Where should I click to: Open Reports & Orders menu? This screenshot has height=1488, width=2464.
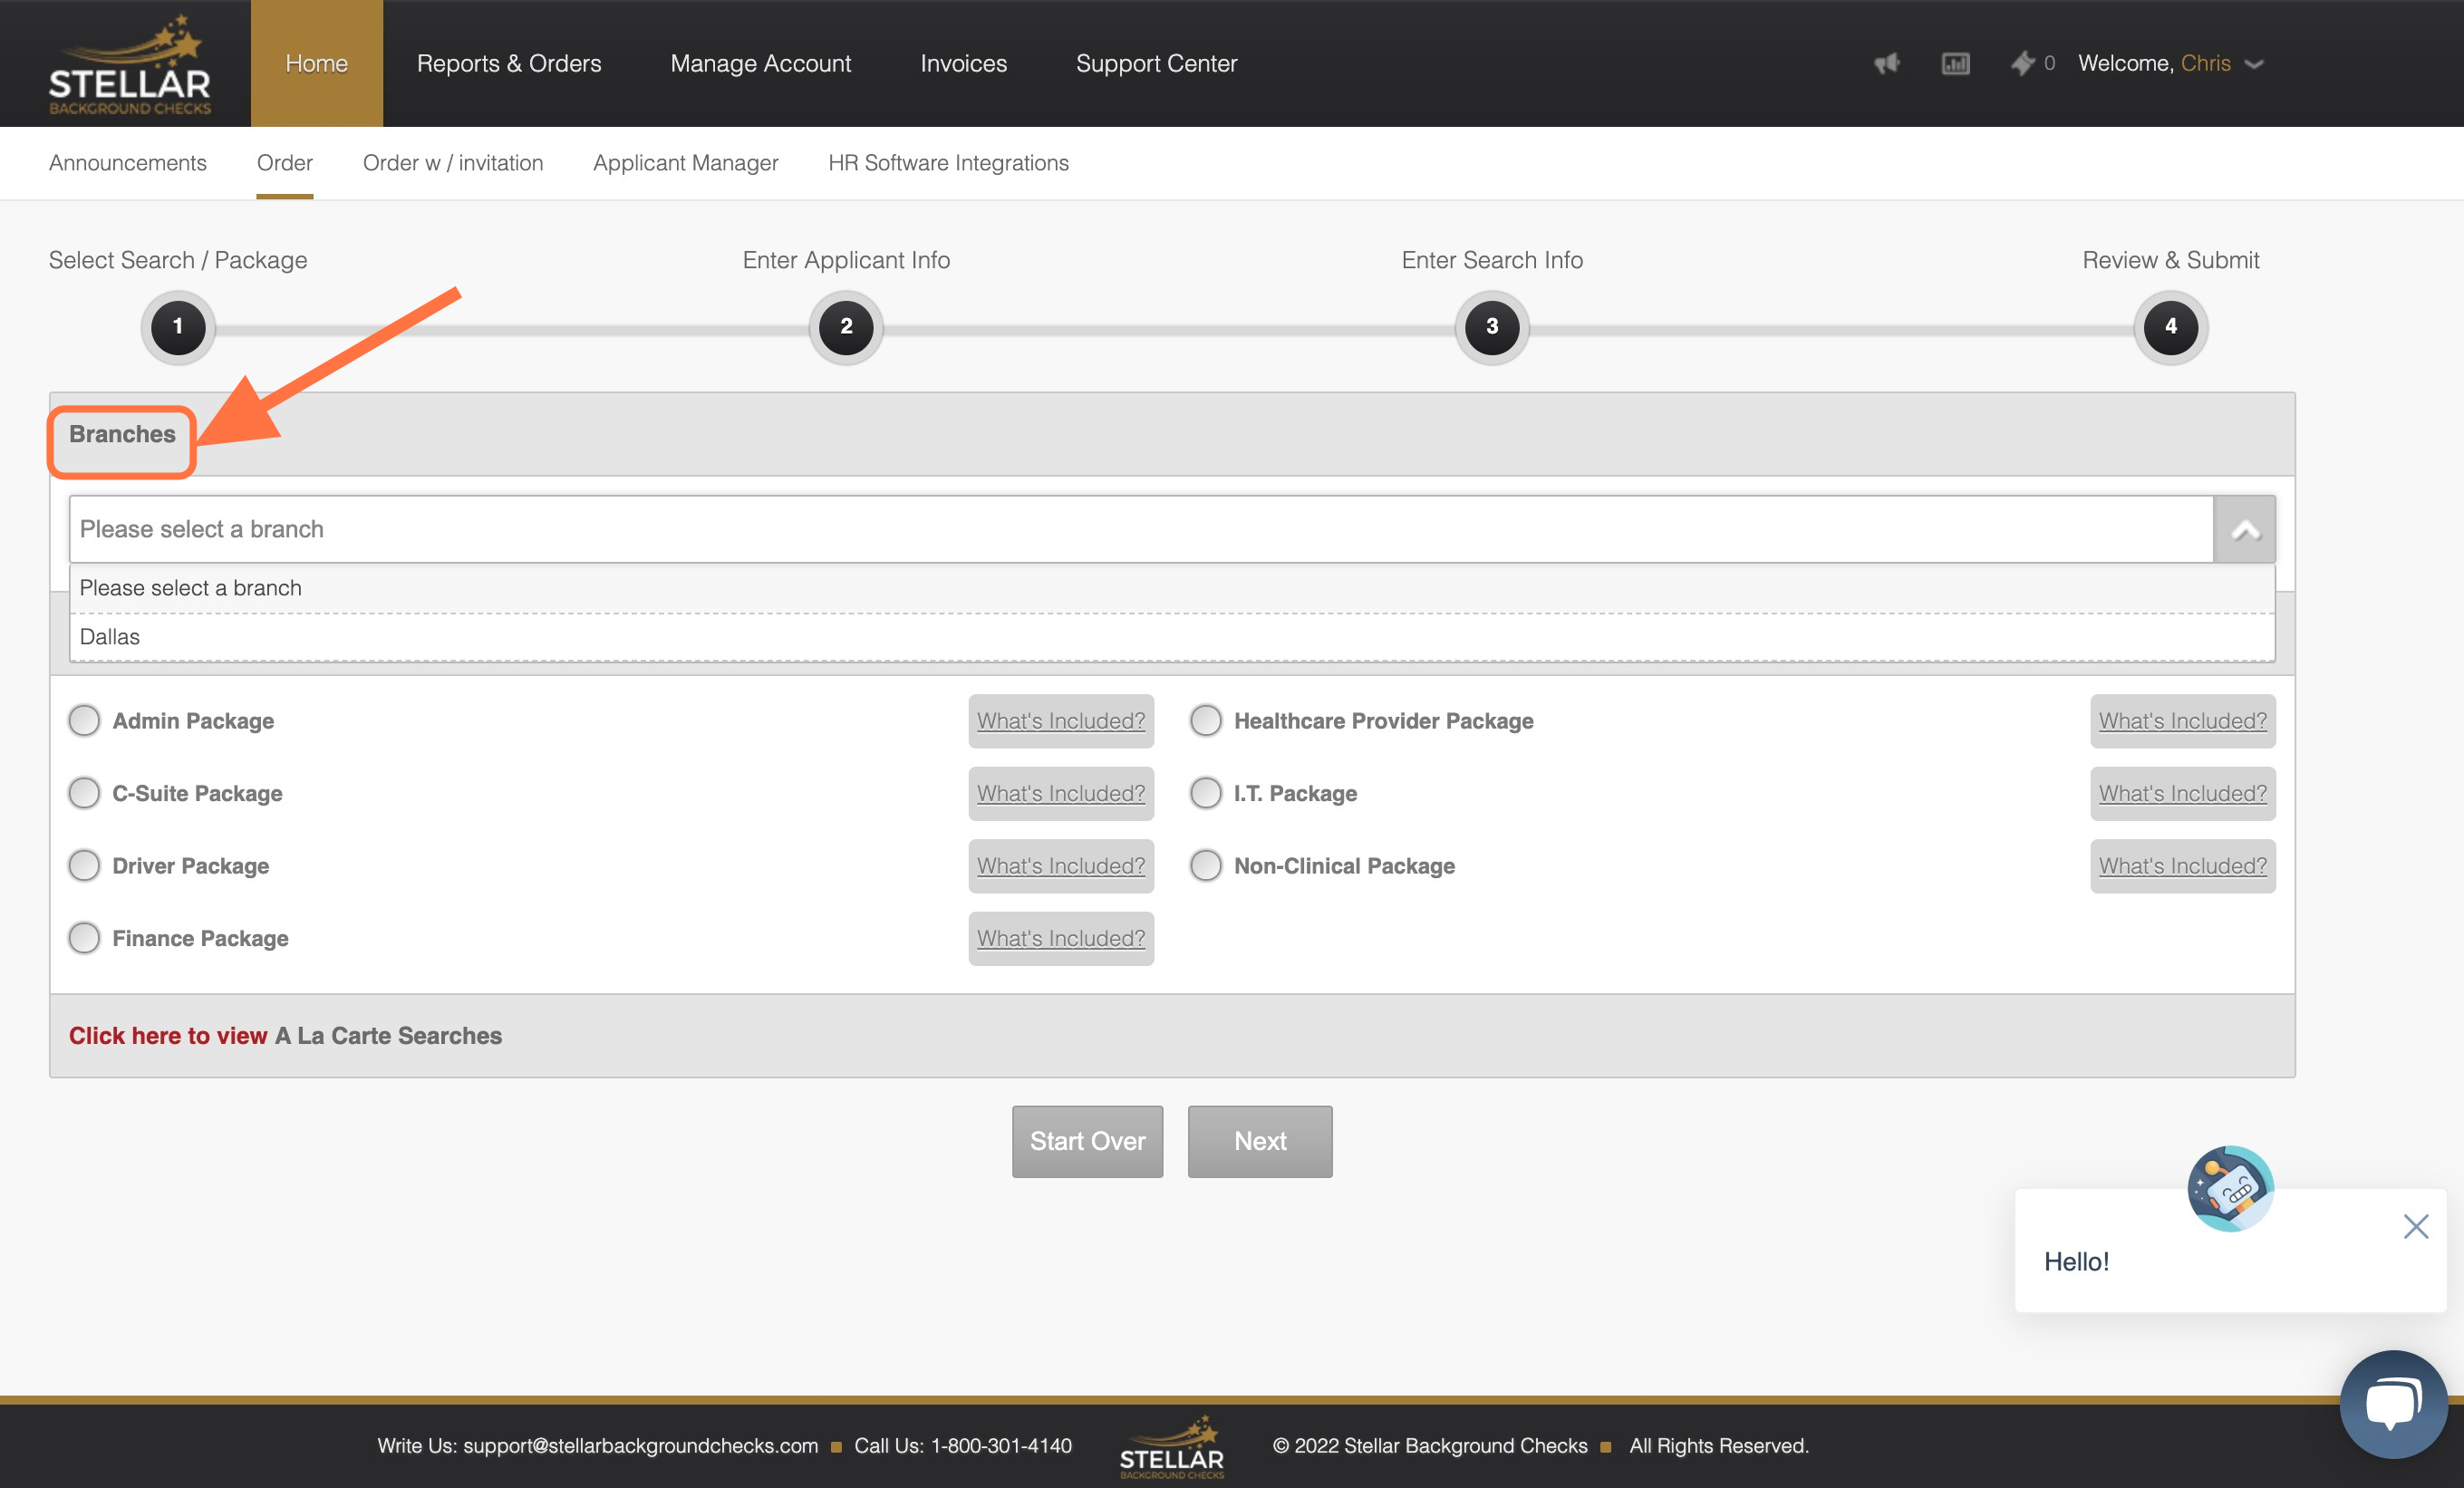click(509, 63)
